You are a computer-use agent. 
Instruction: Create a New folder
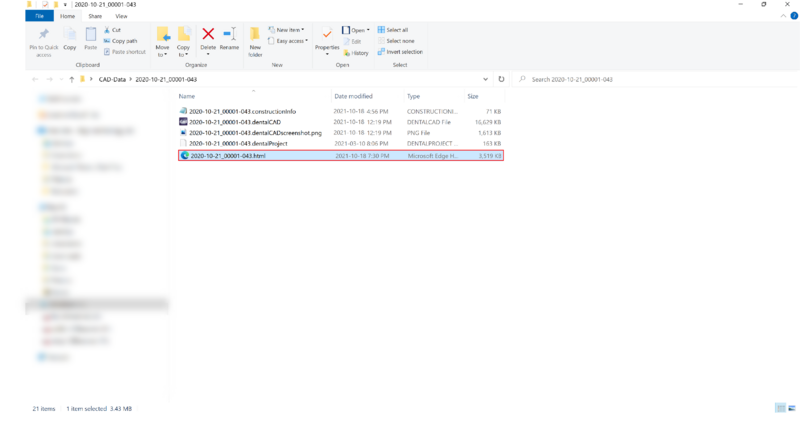[x=255, y=42]
